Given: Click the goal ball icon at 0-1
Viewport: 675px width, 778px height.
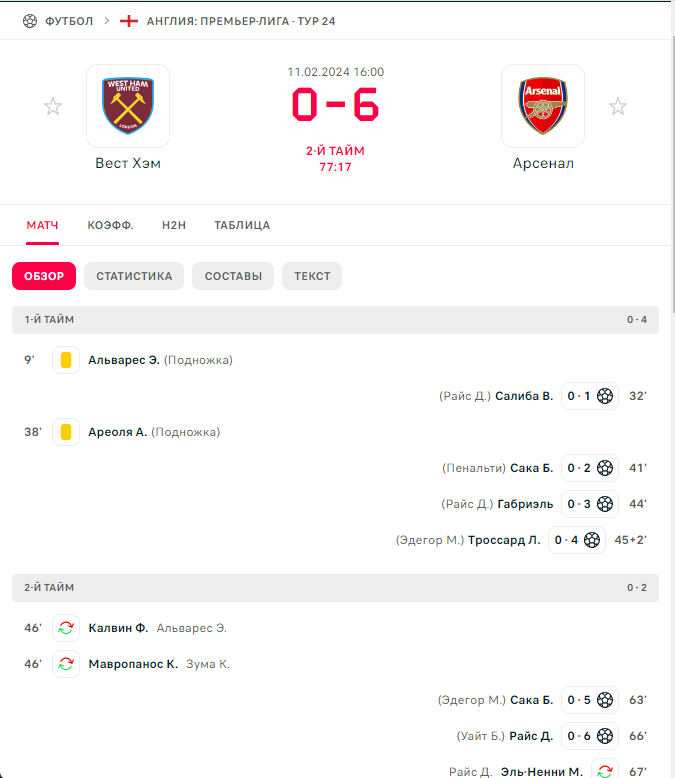Looking at the screenshot, I should pos(605,396).
